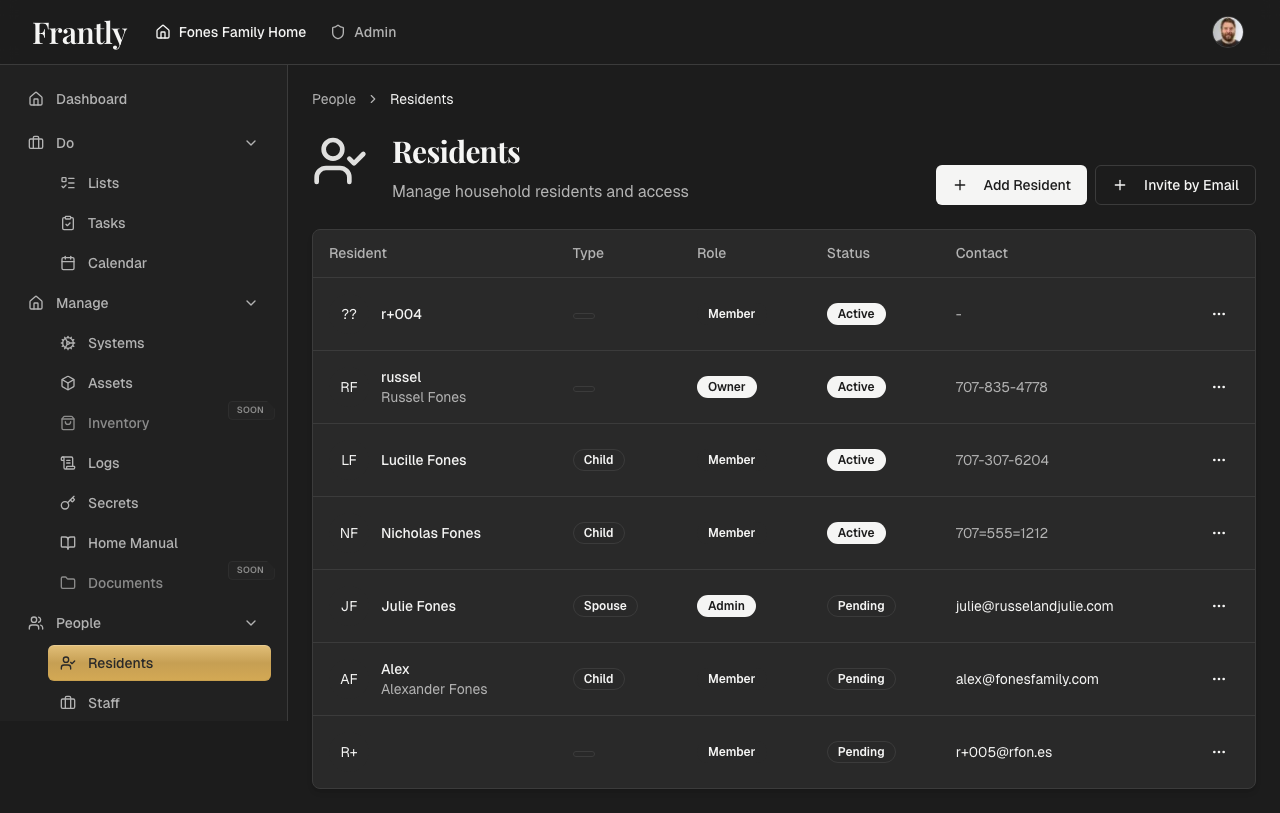Open the Admin menu in the top bar

coord(363,32)
